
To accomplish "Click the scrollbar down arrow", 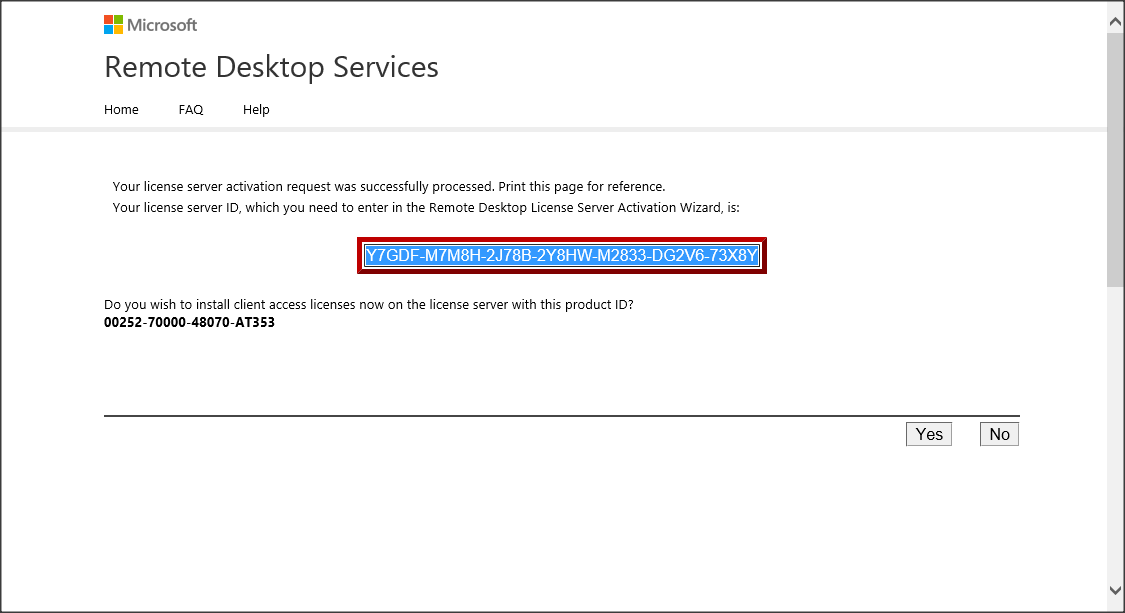I will point(1115,591).
